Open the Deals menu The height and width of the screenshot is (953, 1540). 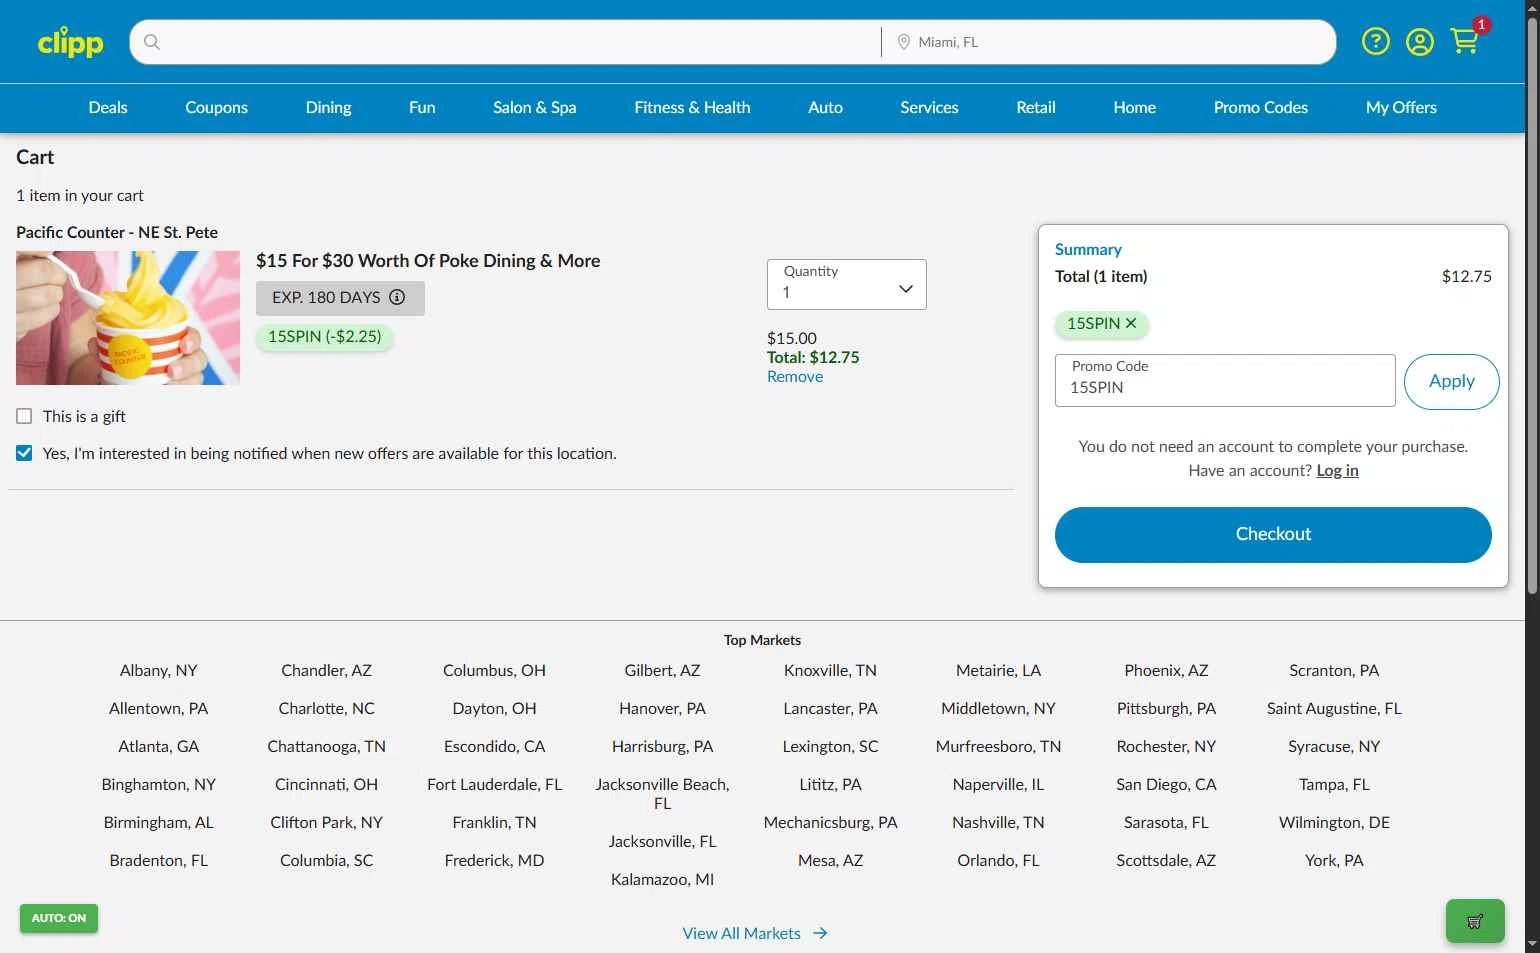coord(108,107)
